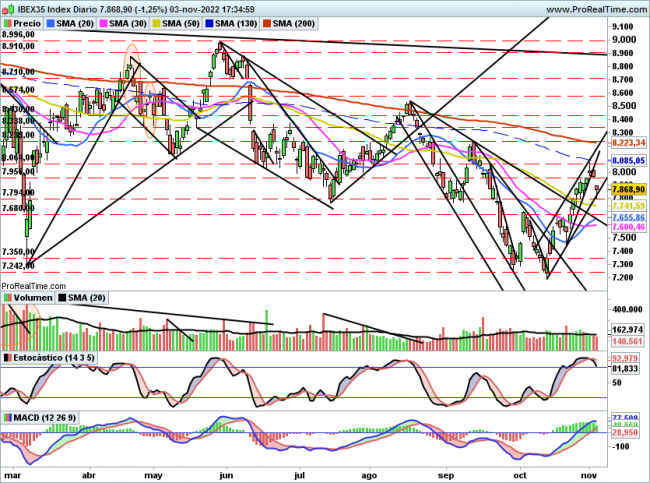Click the 8.996,00 resistance level label
650x483 pixels.
17,35
